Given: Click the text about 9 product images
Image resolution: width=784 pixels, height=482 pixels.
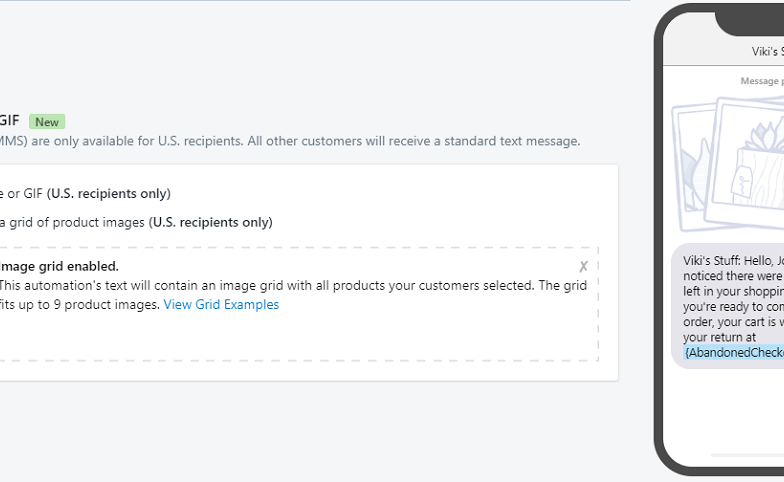Looking at the screenshot, I should pos(80,305).
